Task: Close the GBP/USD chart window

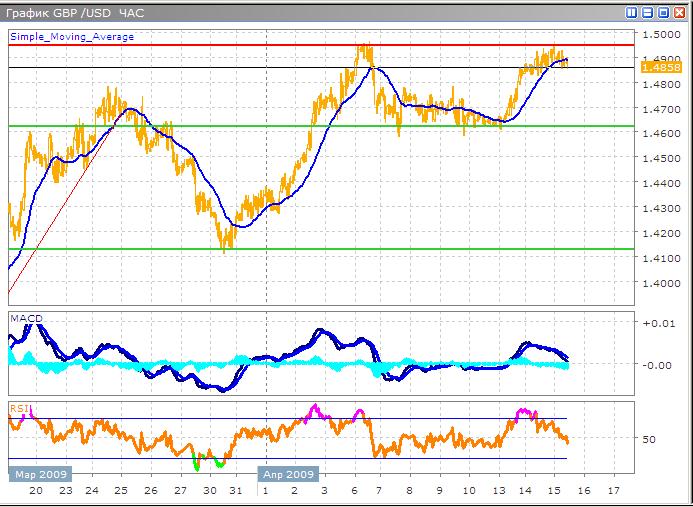Action: (677, 13)
